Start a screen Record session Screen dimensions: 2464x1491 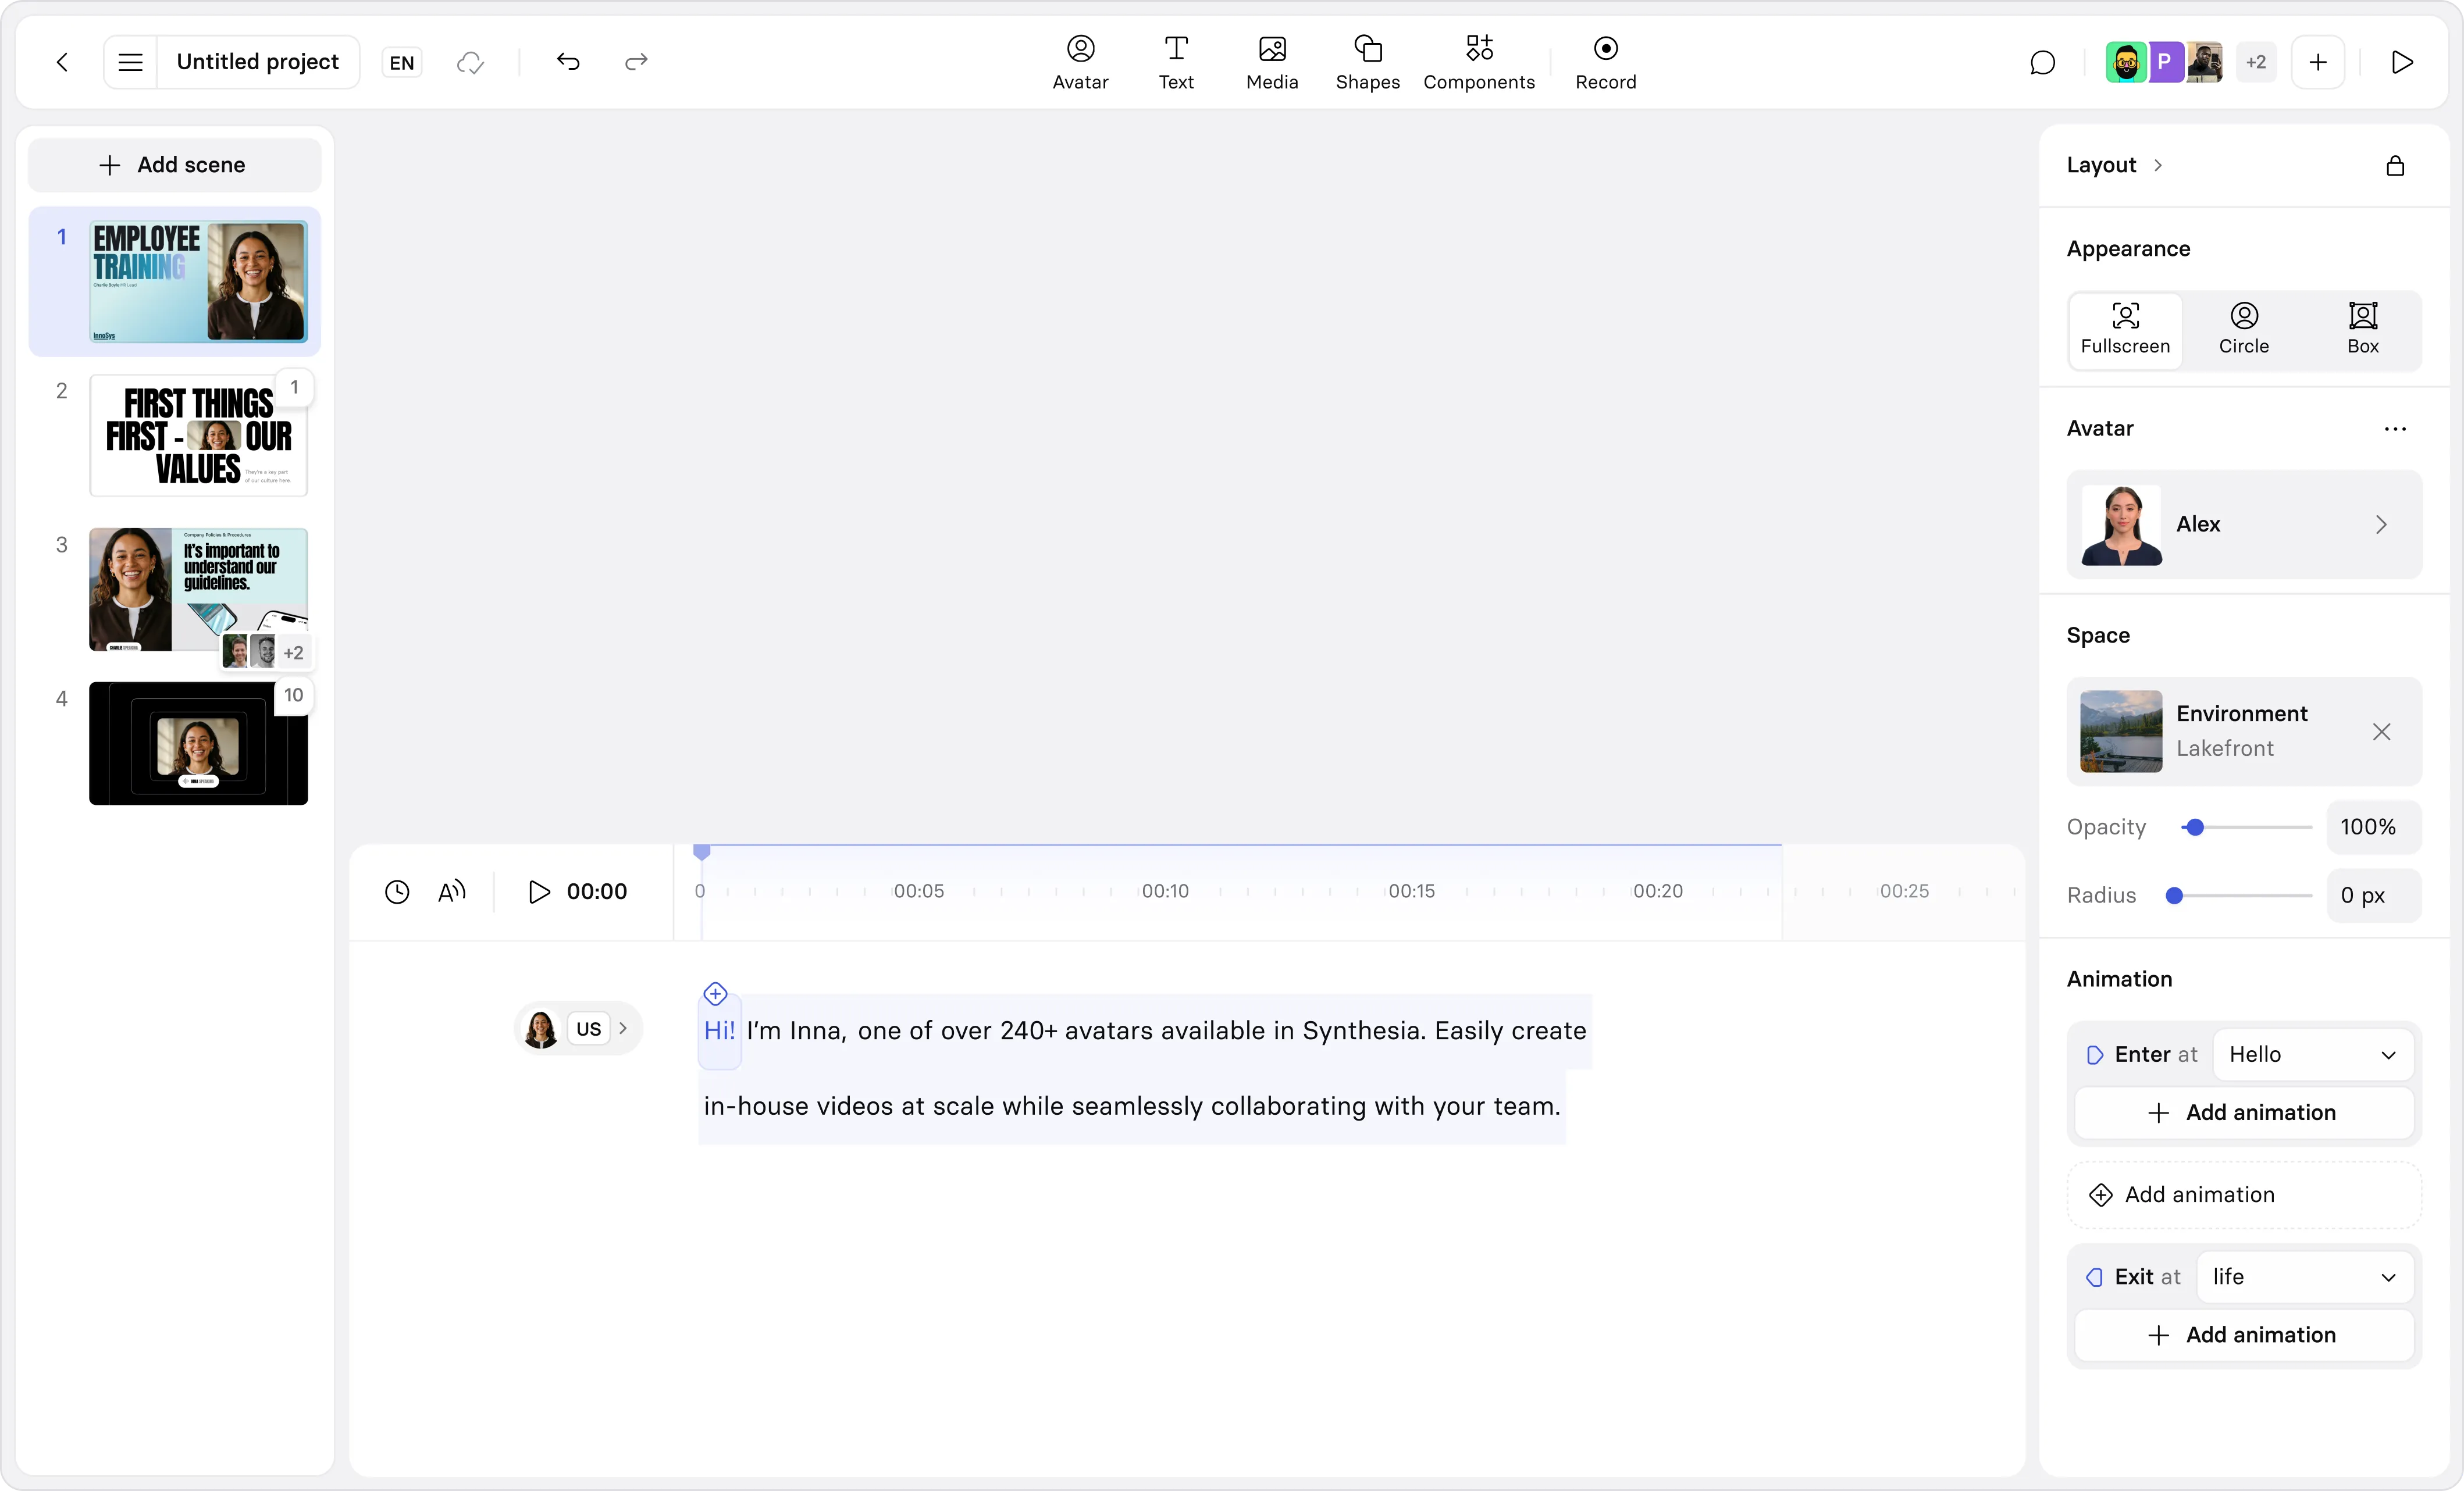tap(1605, 62)
